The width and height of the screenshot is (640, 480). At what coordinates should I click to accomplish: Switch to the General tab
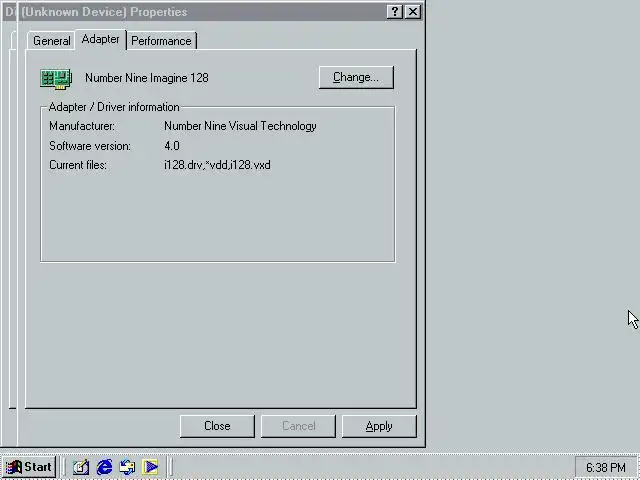point(51,41)
